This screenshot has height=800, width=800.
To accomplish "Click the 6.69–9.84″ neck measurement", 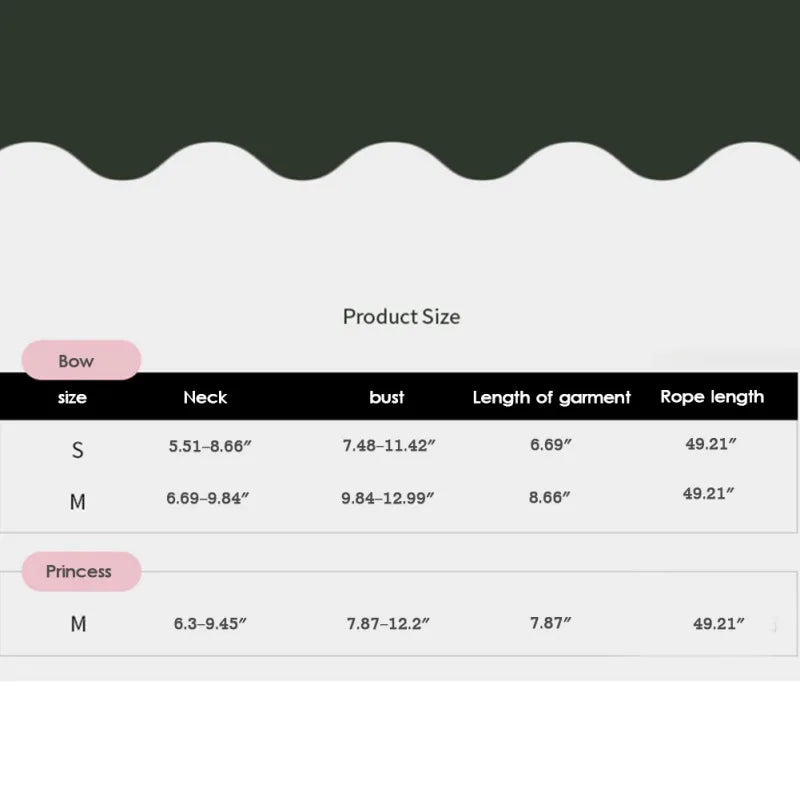I will 205,497.
